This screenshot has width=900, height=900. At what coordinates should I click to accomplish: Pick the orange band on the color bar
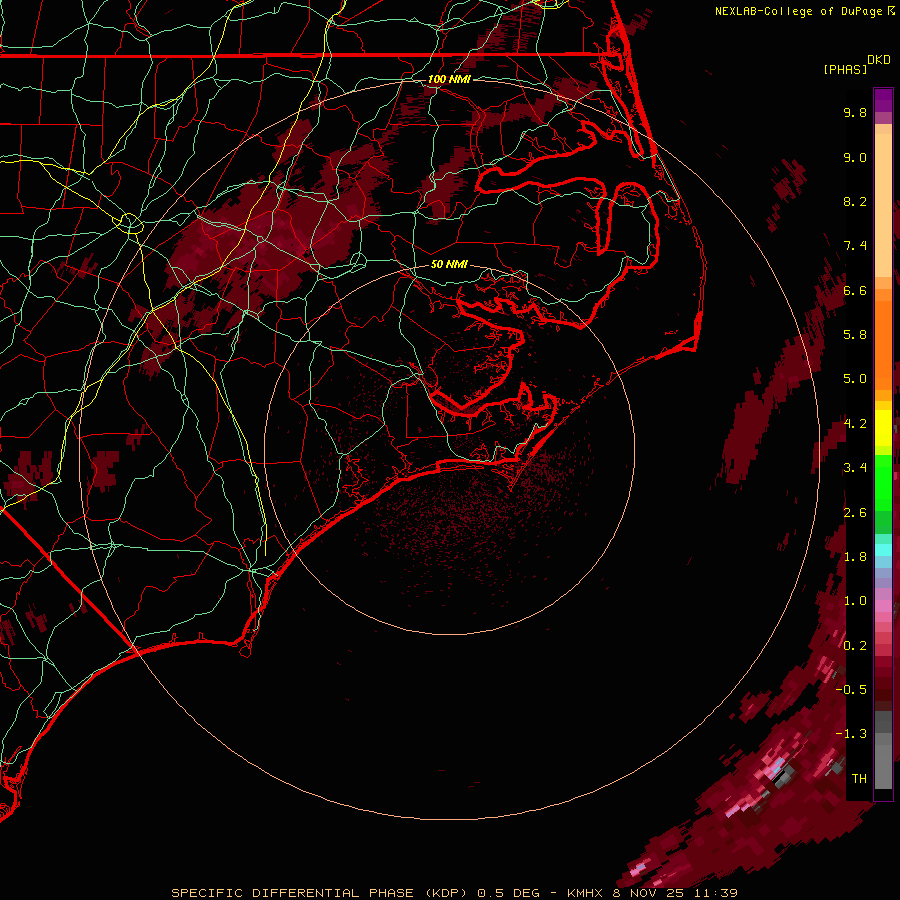[x=883, y=344]
